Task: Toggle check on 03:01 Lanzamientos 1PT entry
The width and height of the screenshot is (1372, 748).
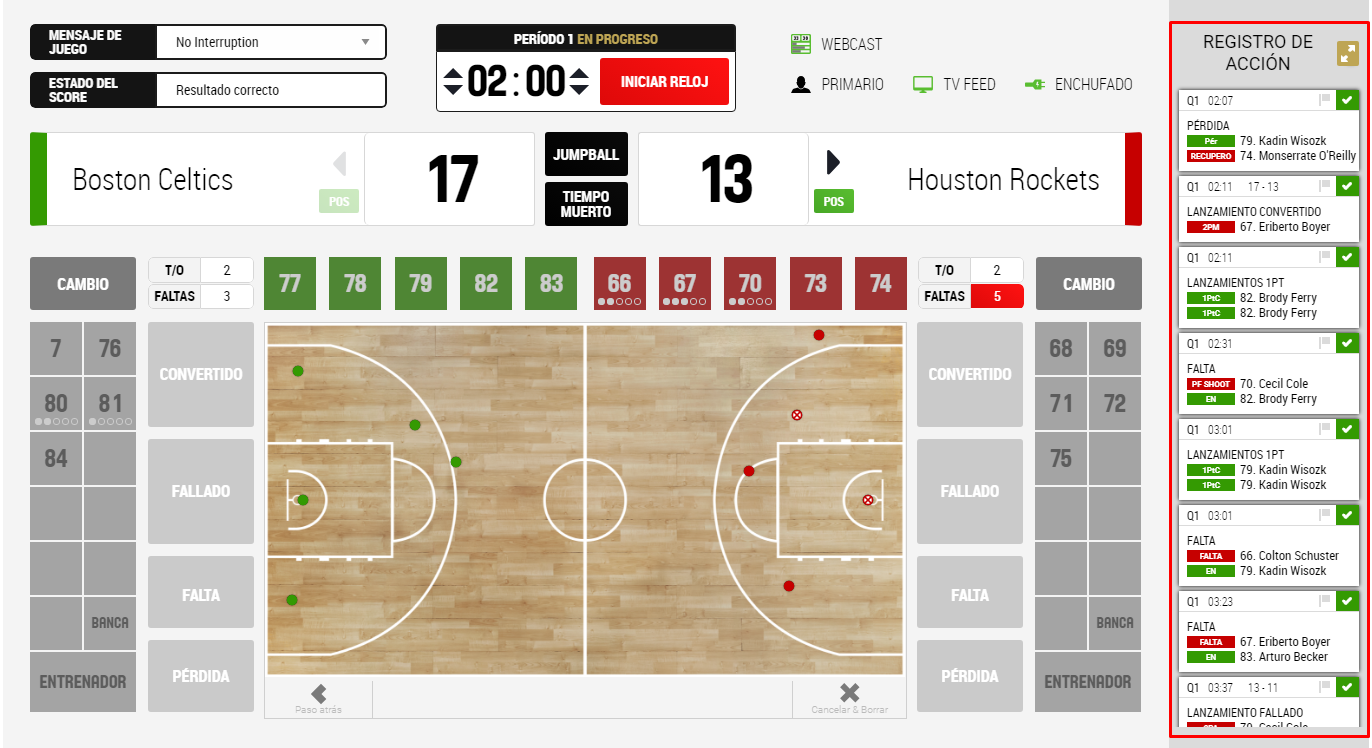Action: (1347, 428)
